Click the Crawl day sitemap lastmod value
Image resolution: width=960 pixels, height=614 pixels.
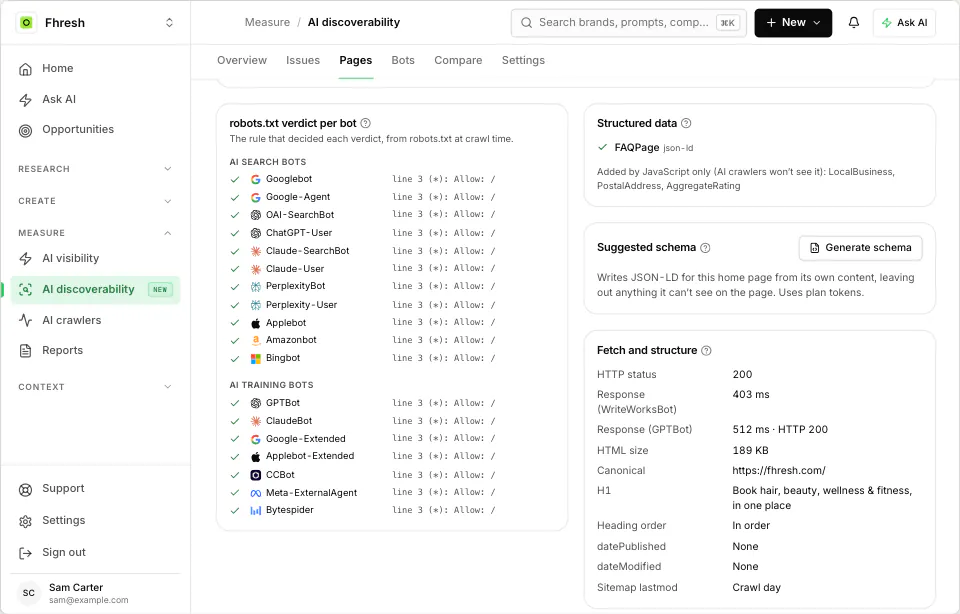tap(756, 587)
